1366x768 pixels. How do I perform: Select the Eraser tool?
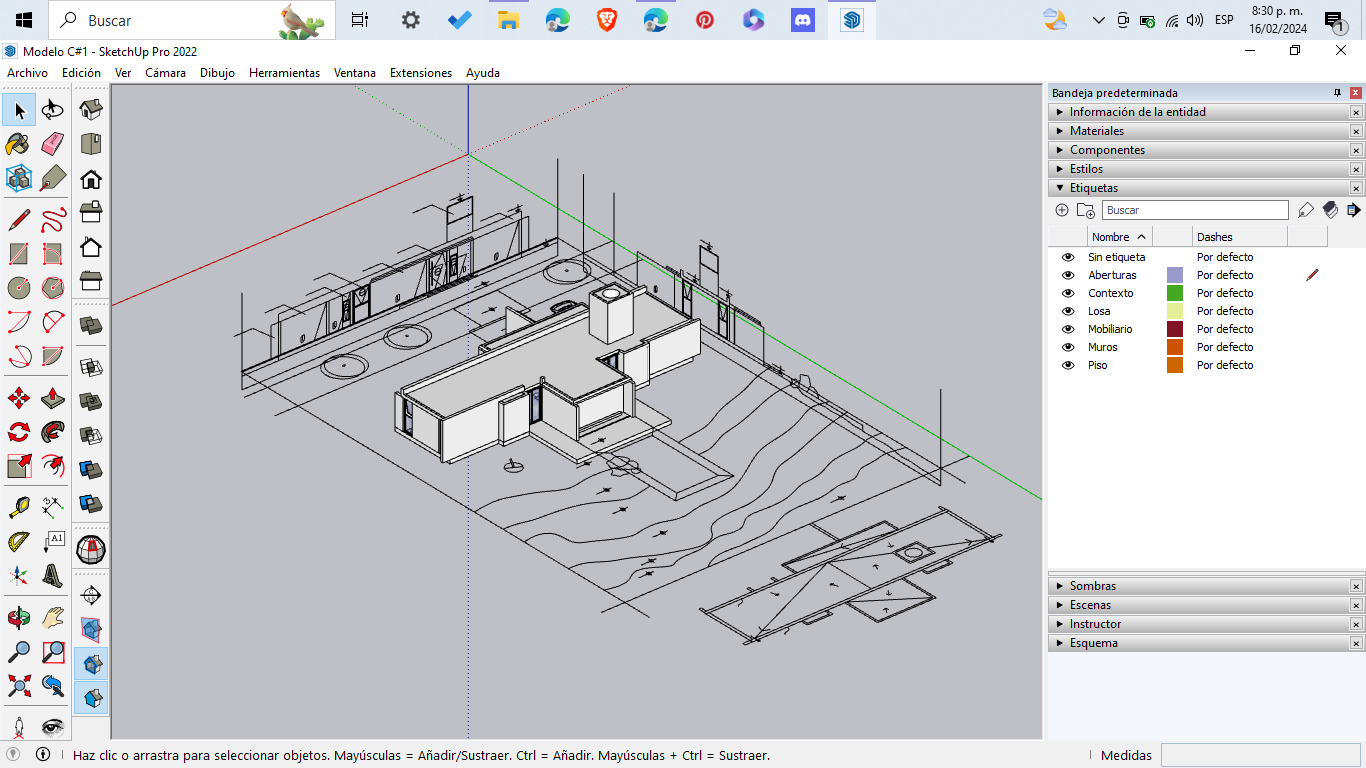tap(53, 144)
